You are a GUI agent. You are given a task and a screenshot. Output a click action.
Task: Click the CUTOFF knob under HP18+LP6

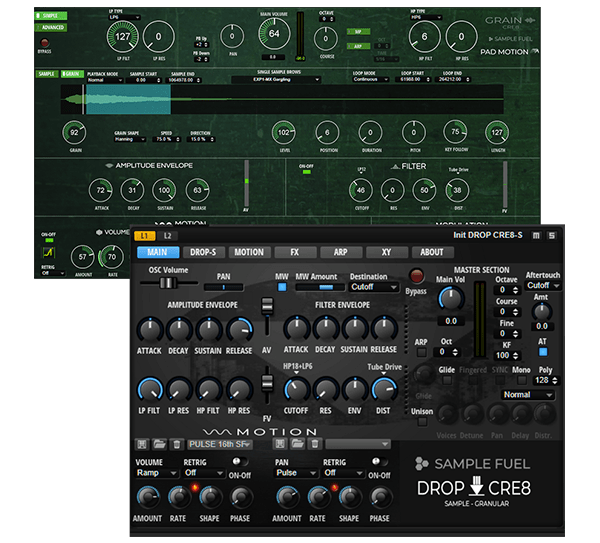point(296,390)
